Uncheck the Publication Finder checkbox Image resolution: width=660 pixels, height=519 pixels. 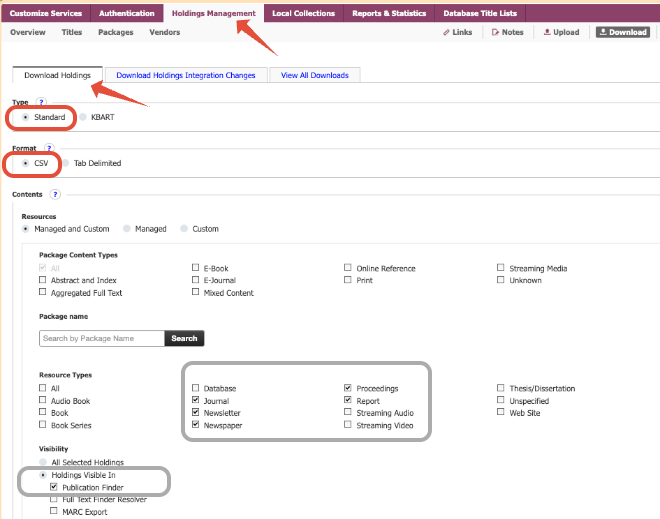53,487
